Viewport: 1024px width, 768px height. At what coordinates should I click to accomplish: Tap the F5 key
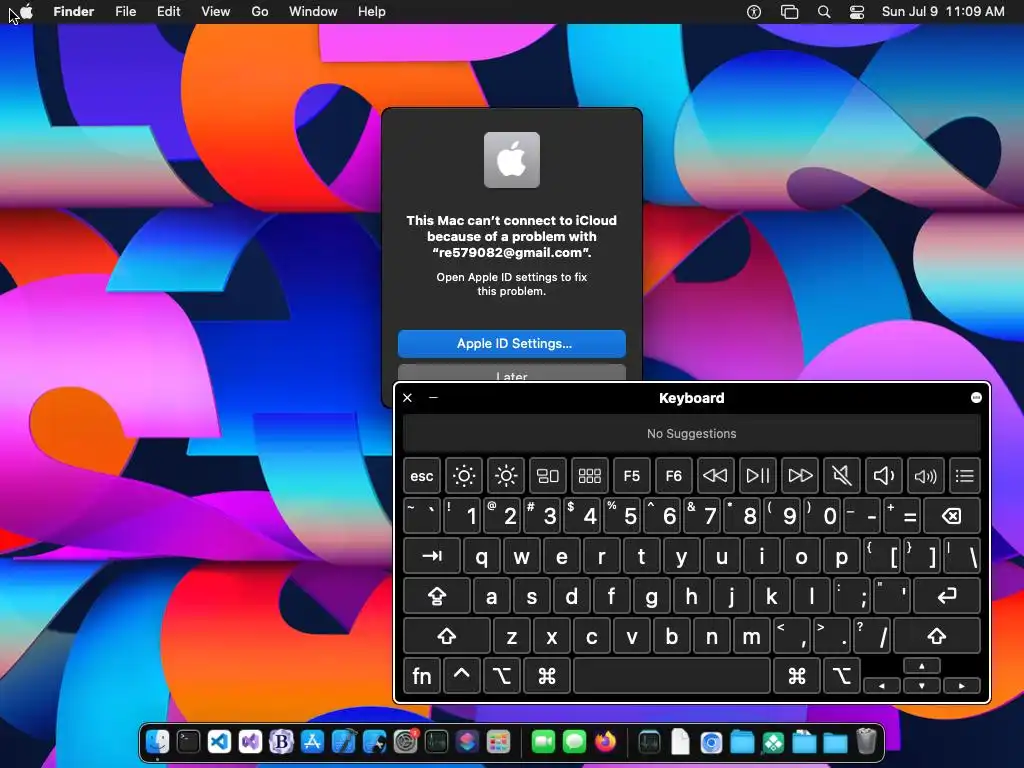[x=632, y=476]
